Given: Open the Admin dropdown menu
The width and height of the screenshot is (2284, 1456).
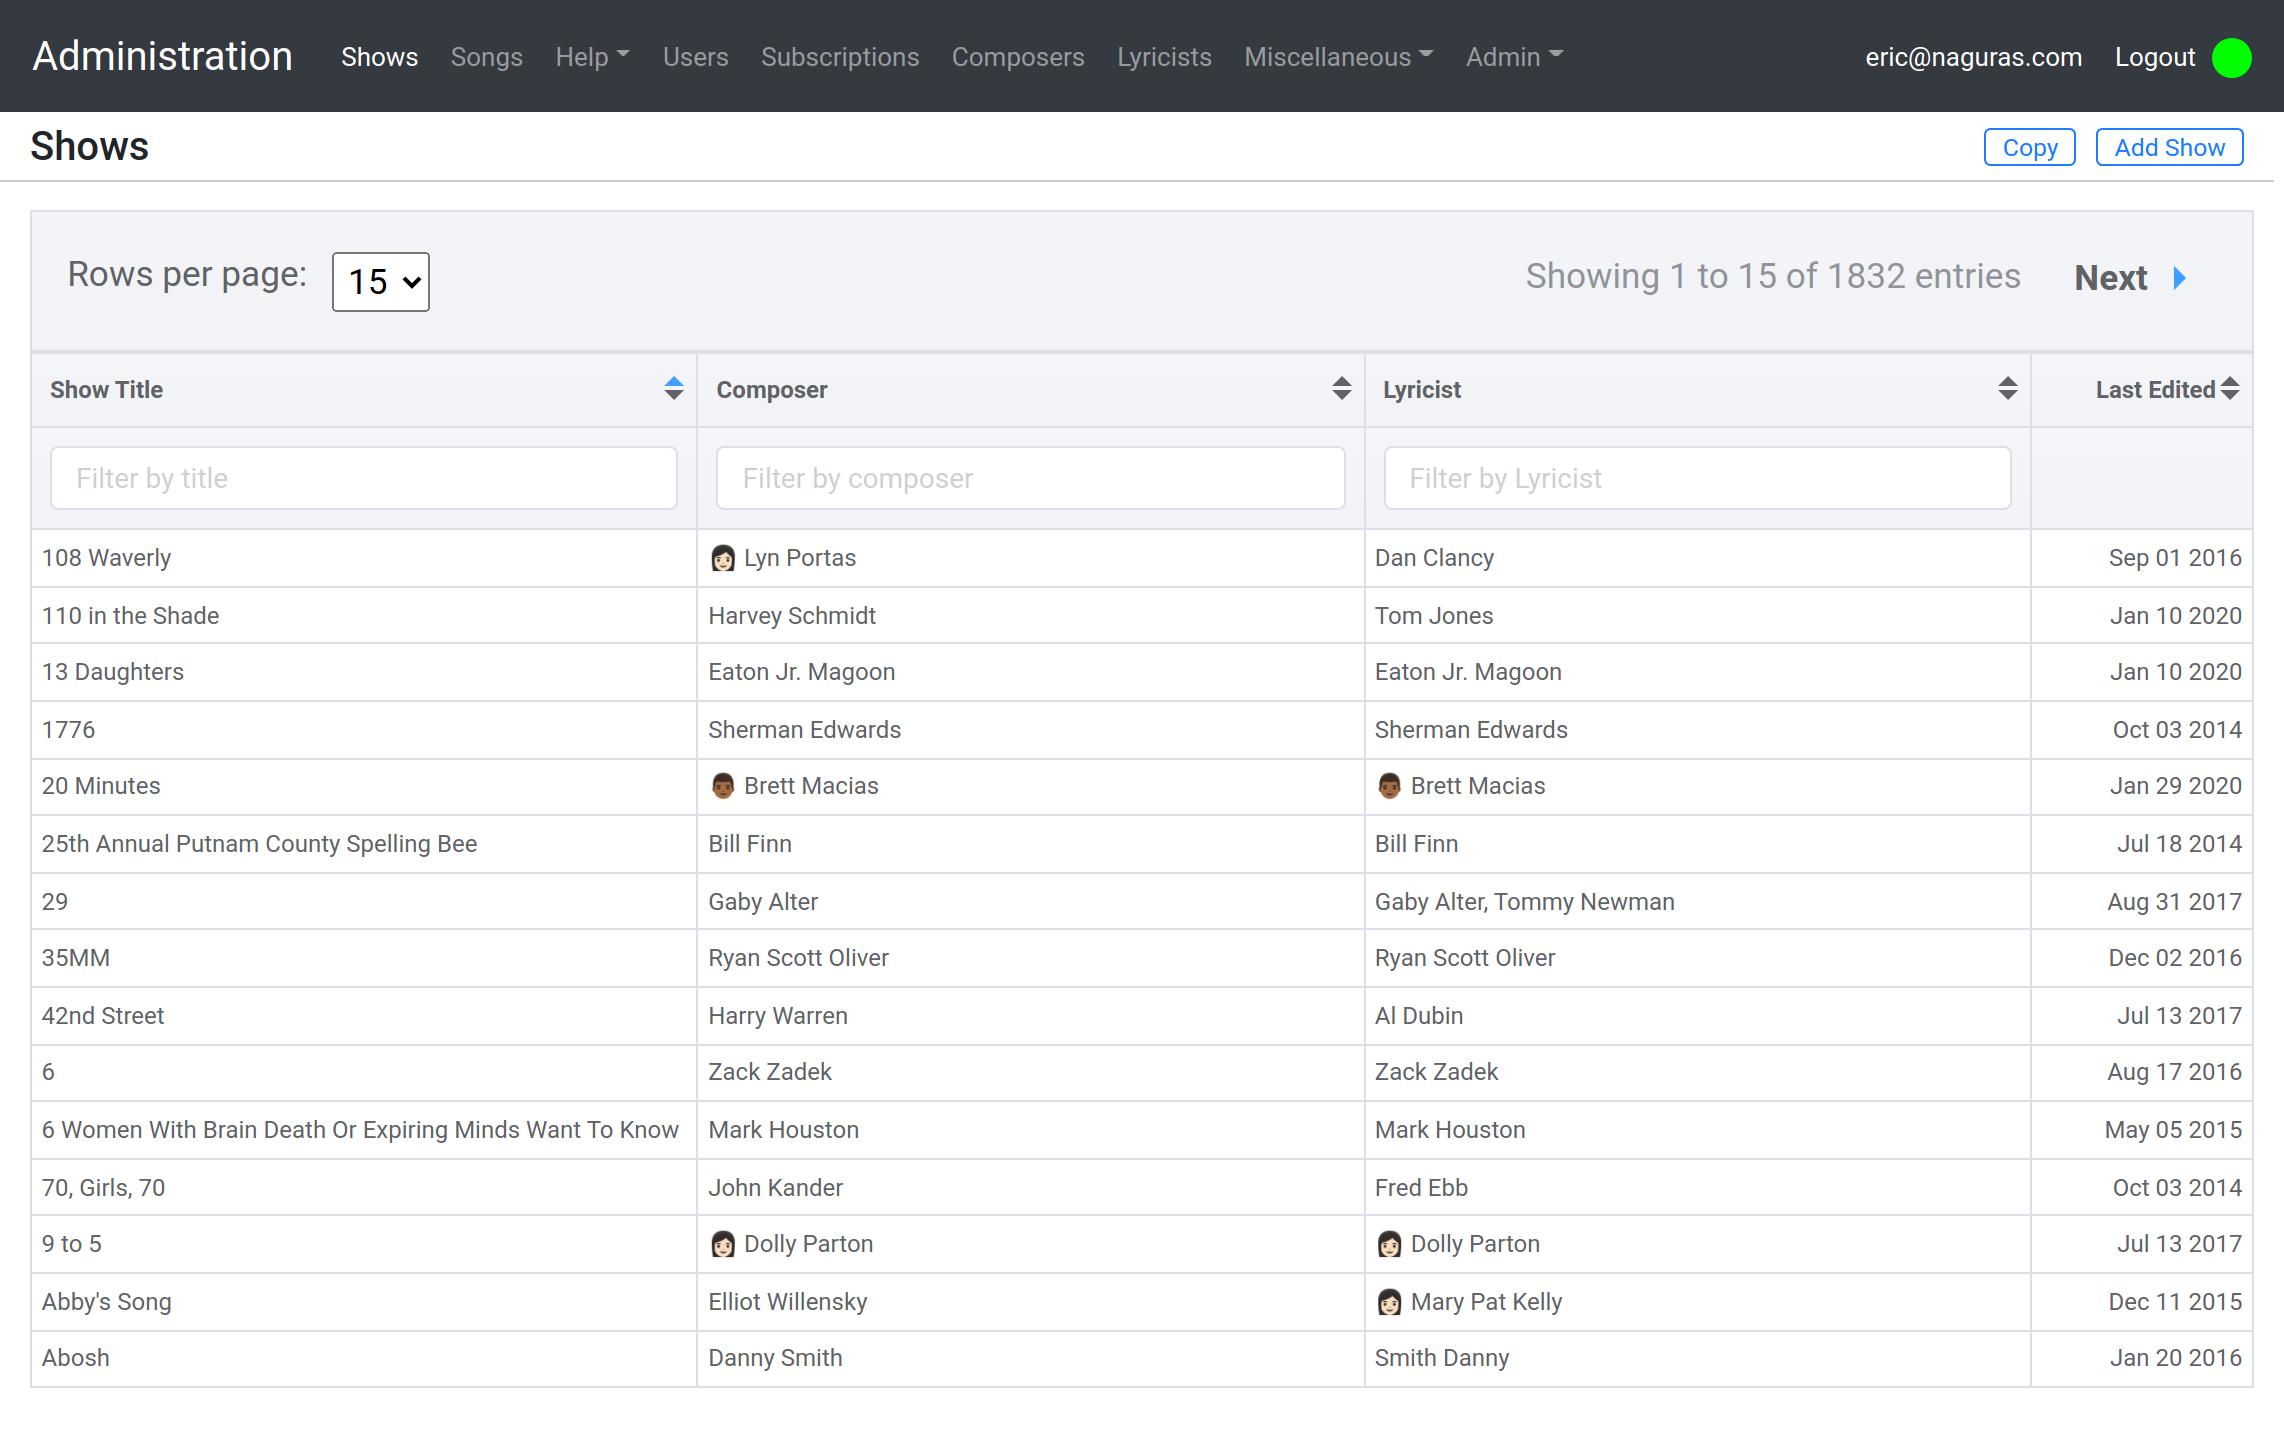Looking at the screenshot, I should 1513,57.
